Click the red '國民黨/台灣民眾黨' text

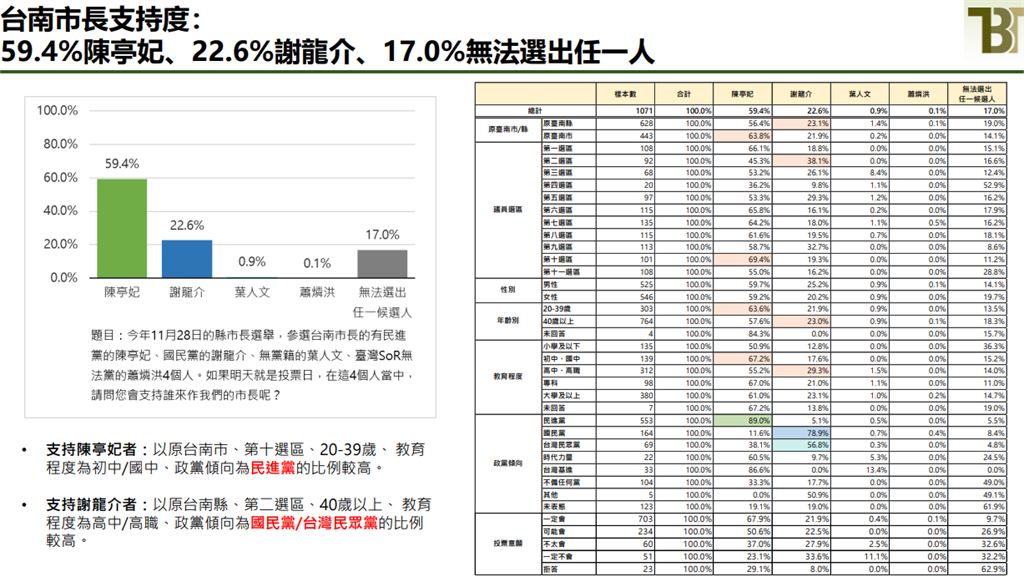coord(314,523)
